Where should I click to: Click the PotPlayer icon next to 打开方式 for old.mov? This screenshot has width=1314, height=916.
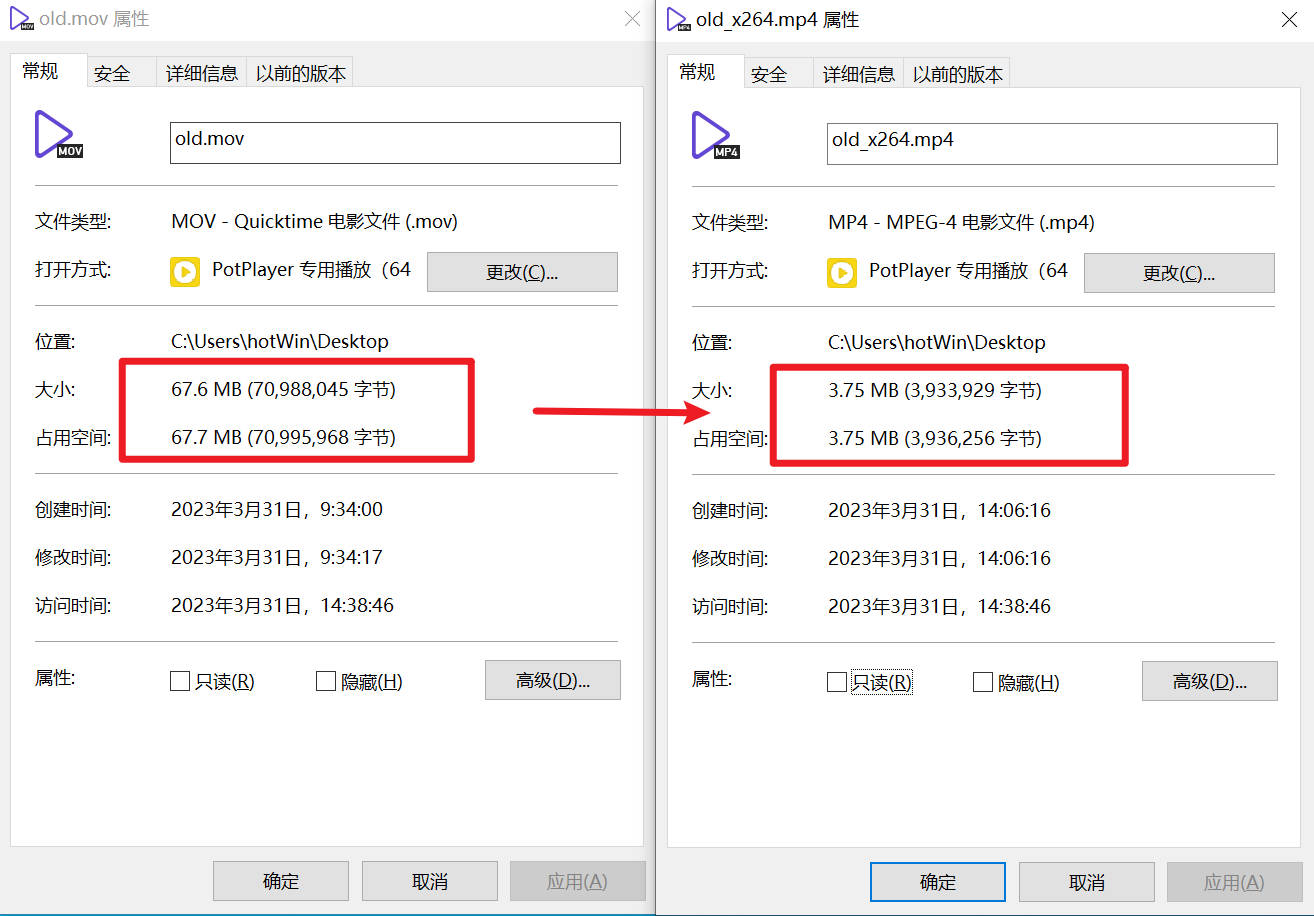pos(184,271)
